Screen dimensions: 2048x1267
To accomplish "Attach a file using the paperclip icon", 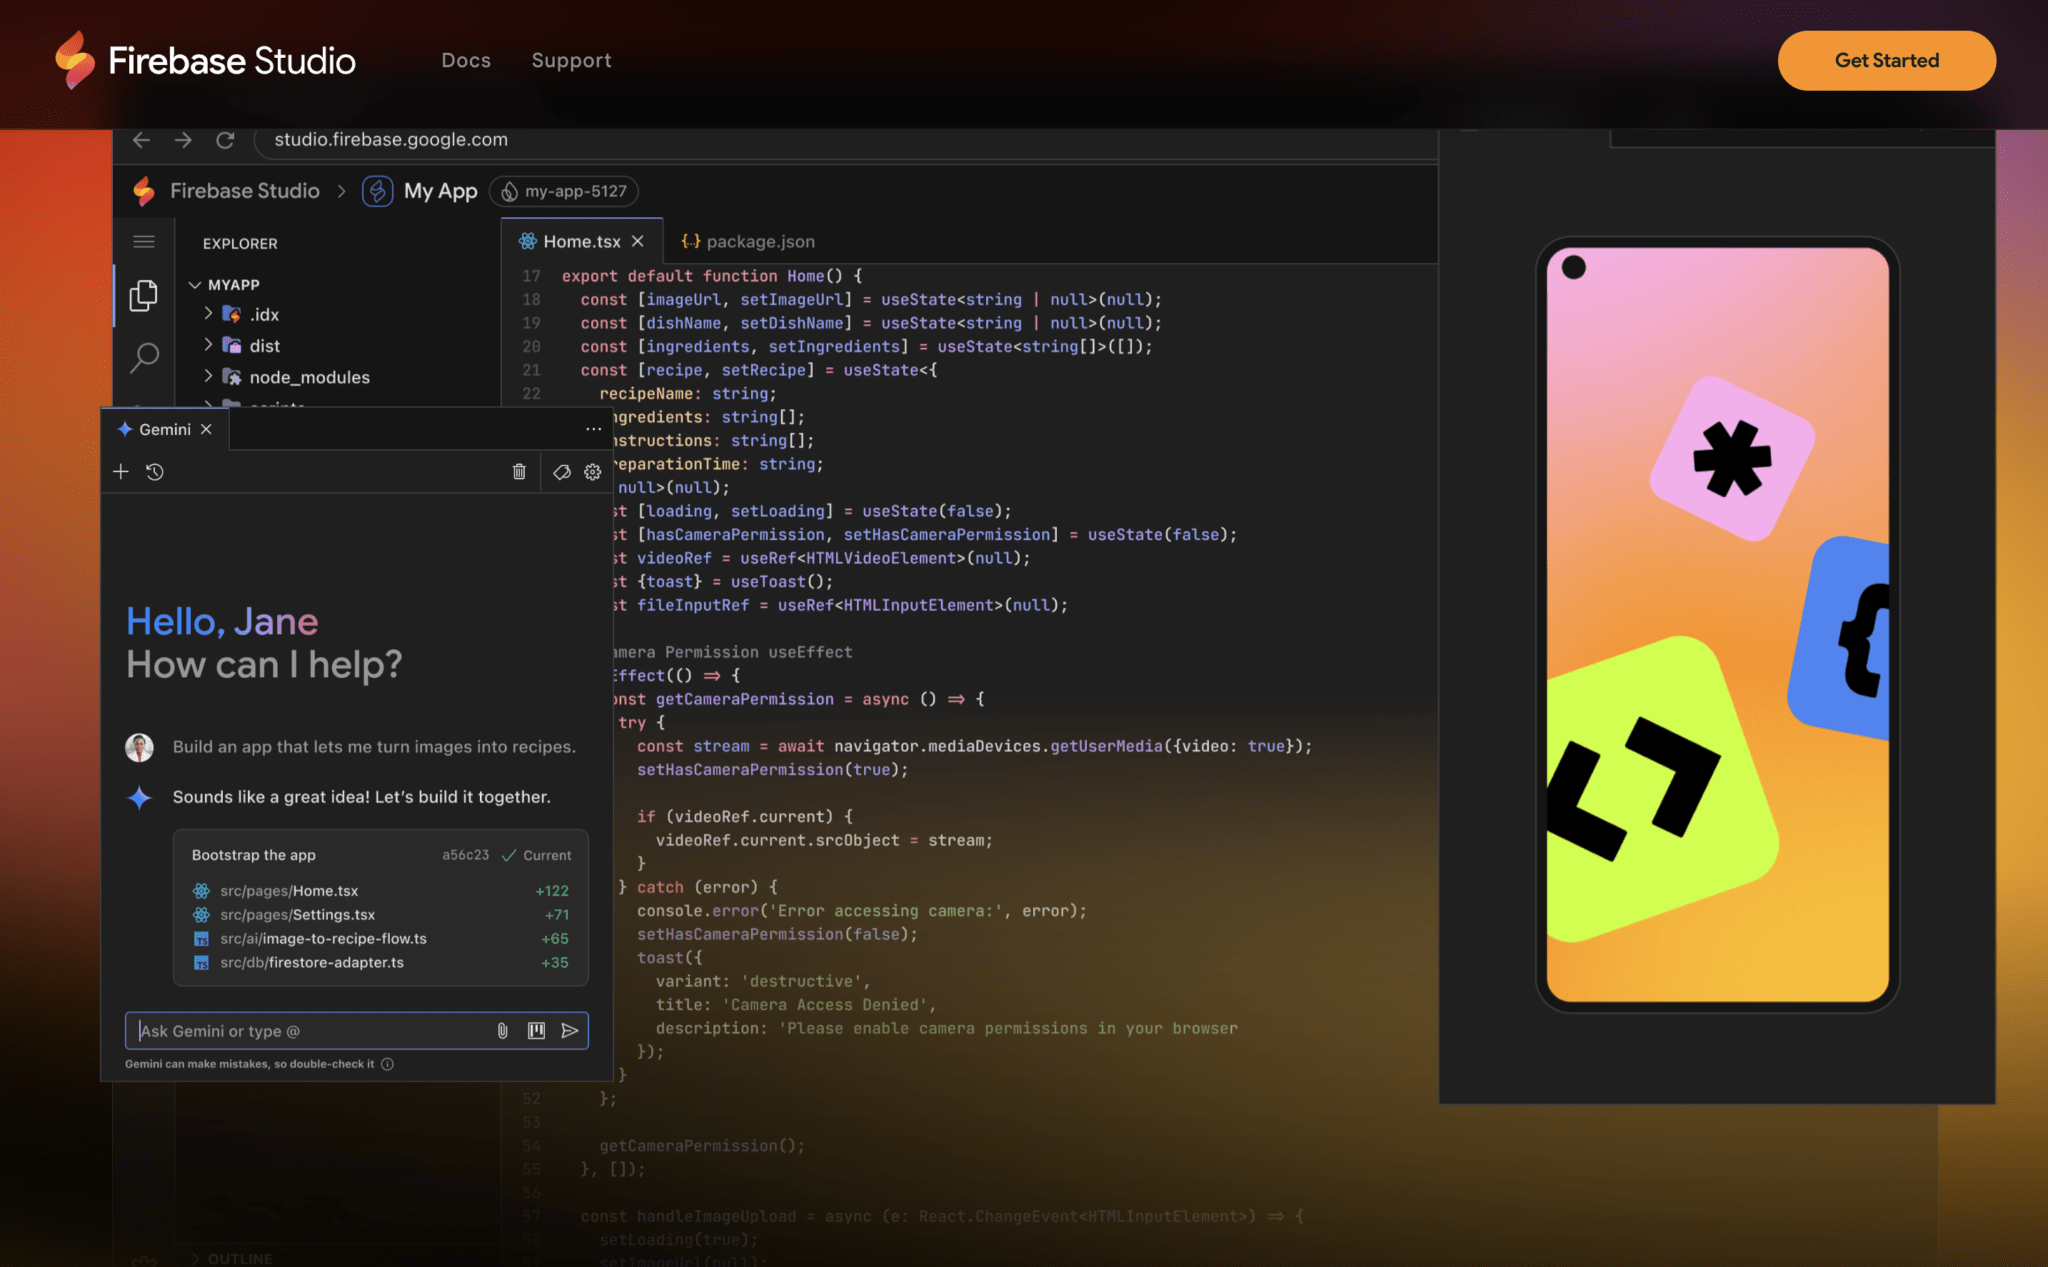I will pos(502,1030).
